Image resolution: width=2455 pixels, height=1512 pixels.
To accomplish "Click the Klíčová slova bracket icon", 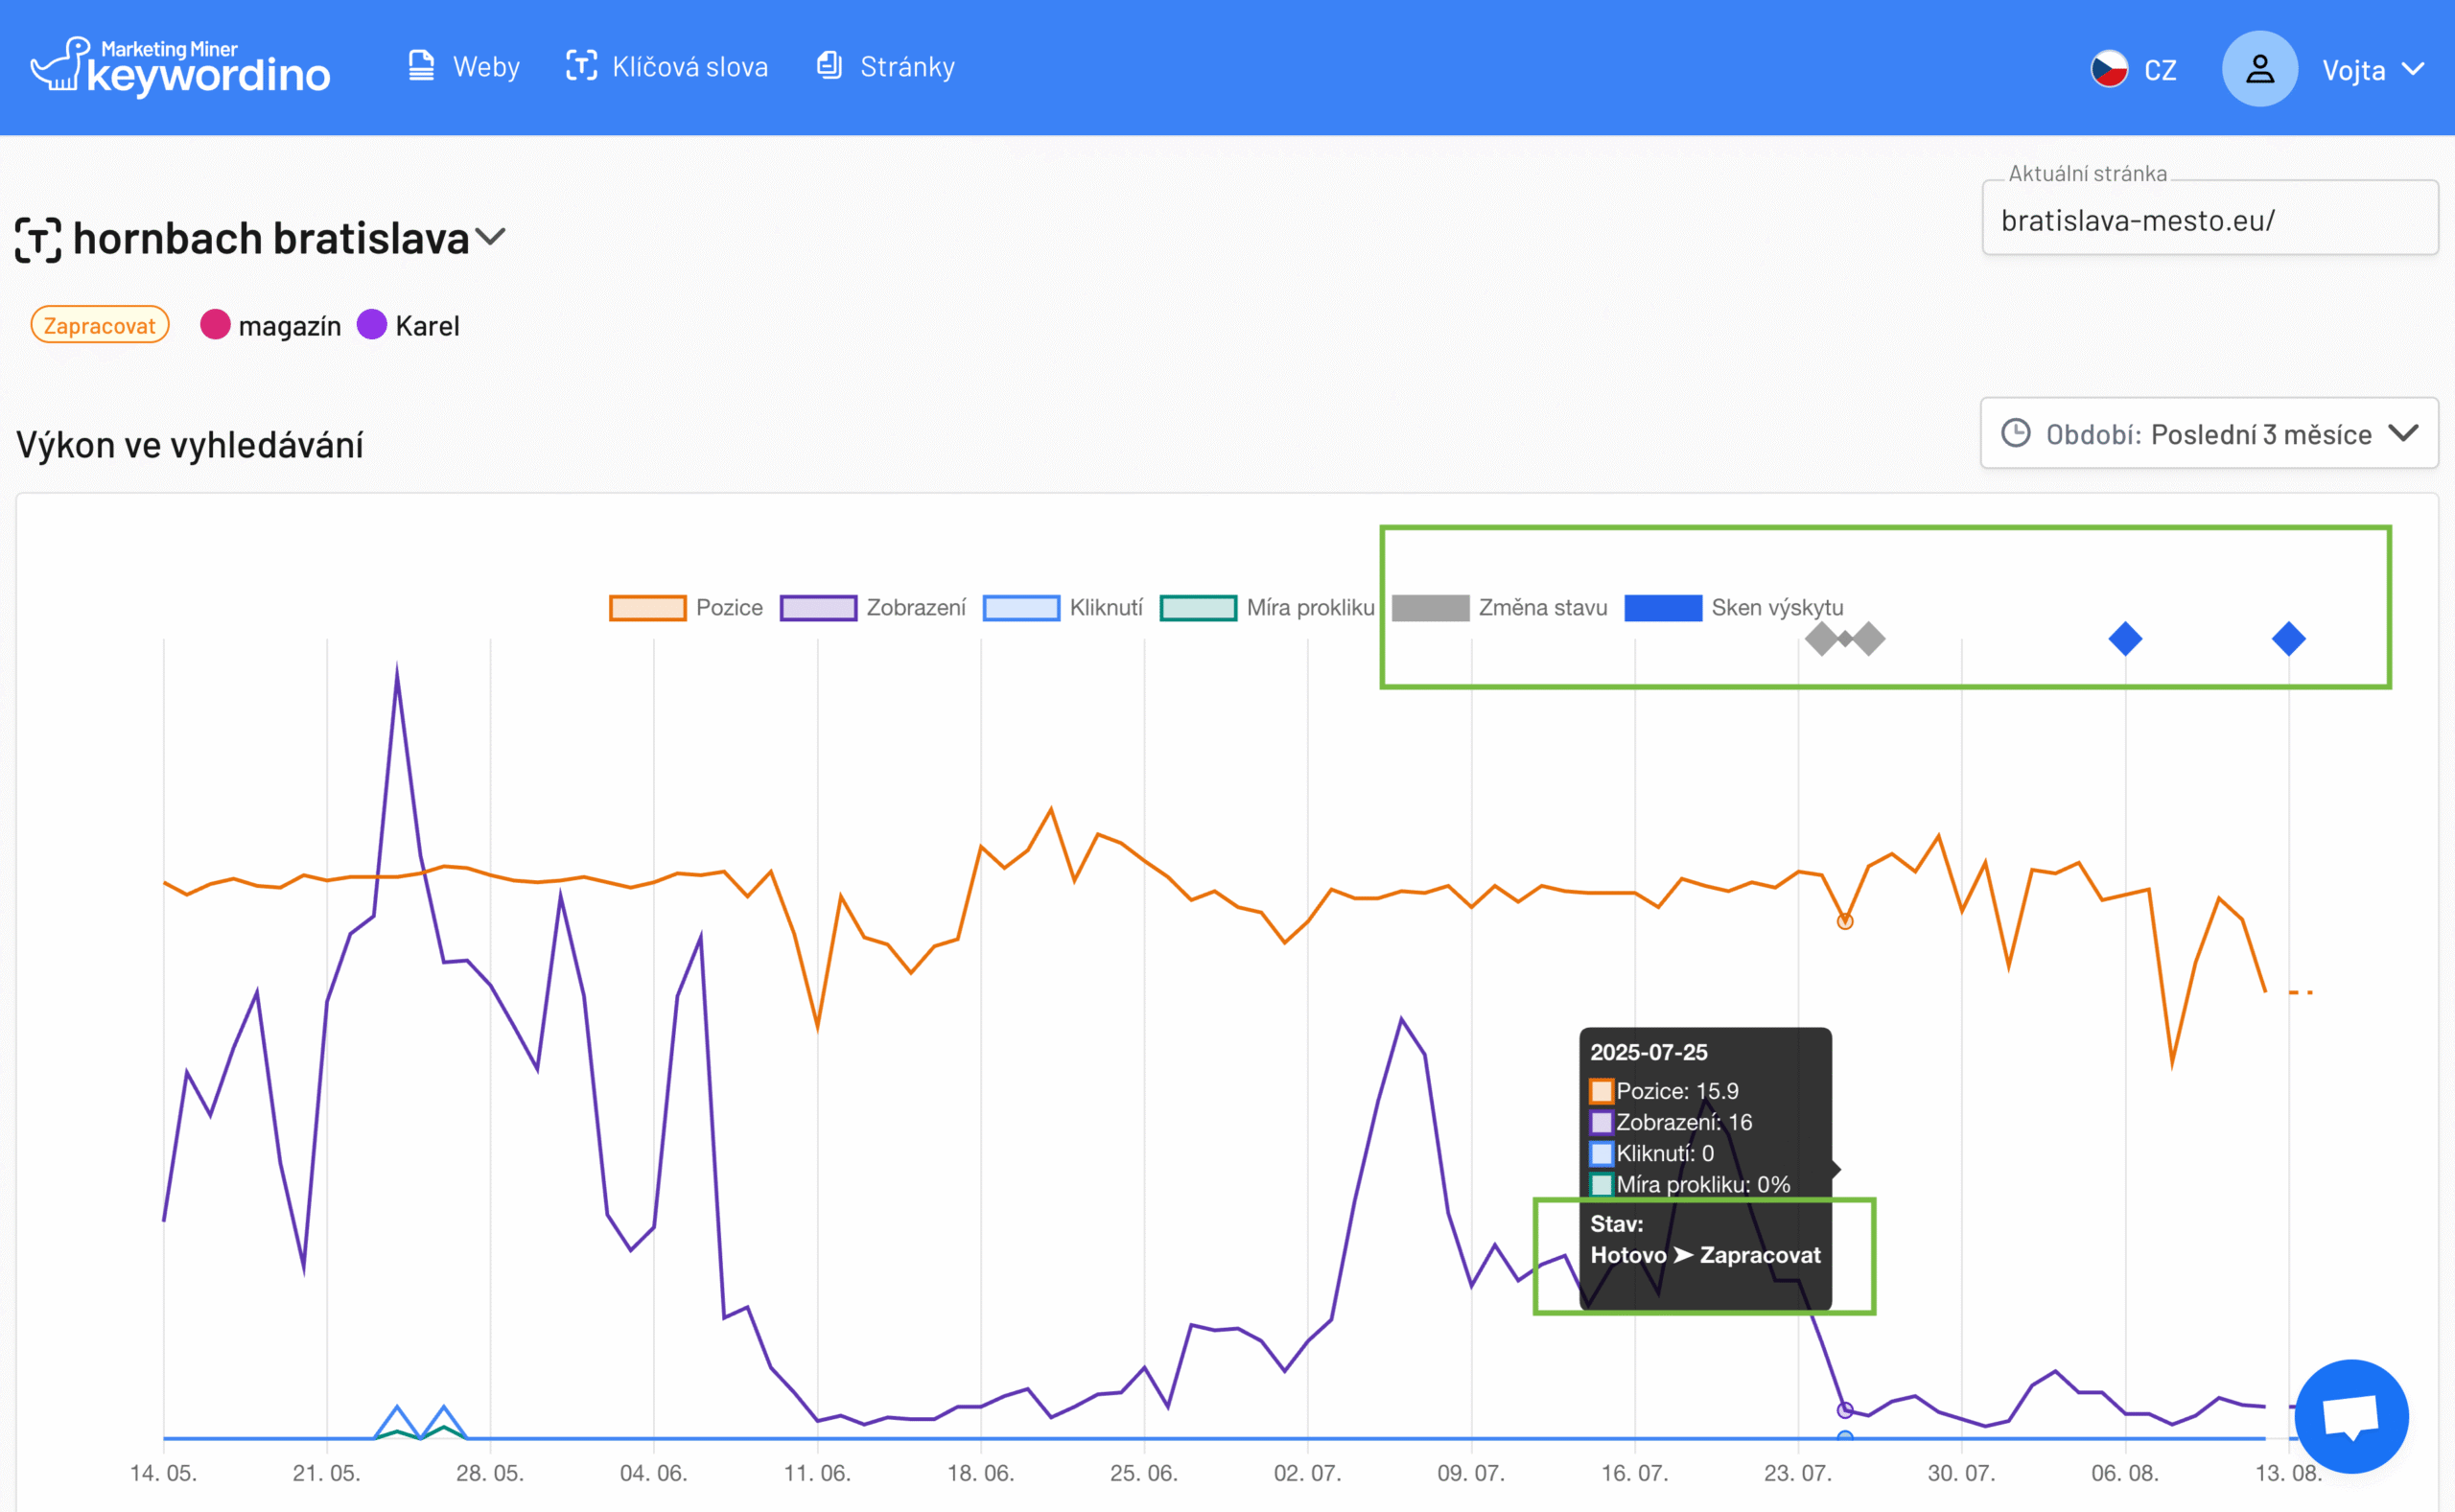I will 581,66.
